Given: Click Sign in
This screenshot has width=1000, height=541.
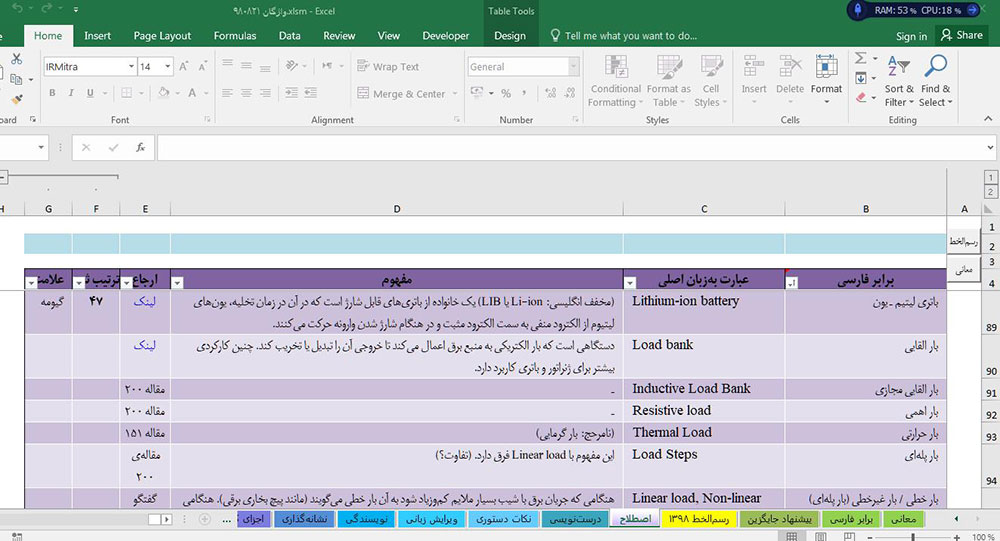Looking at the screenshot, I should [x=911, y=36].
